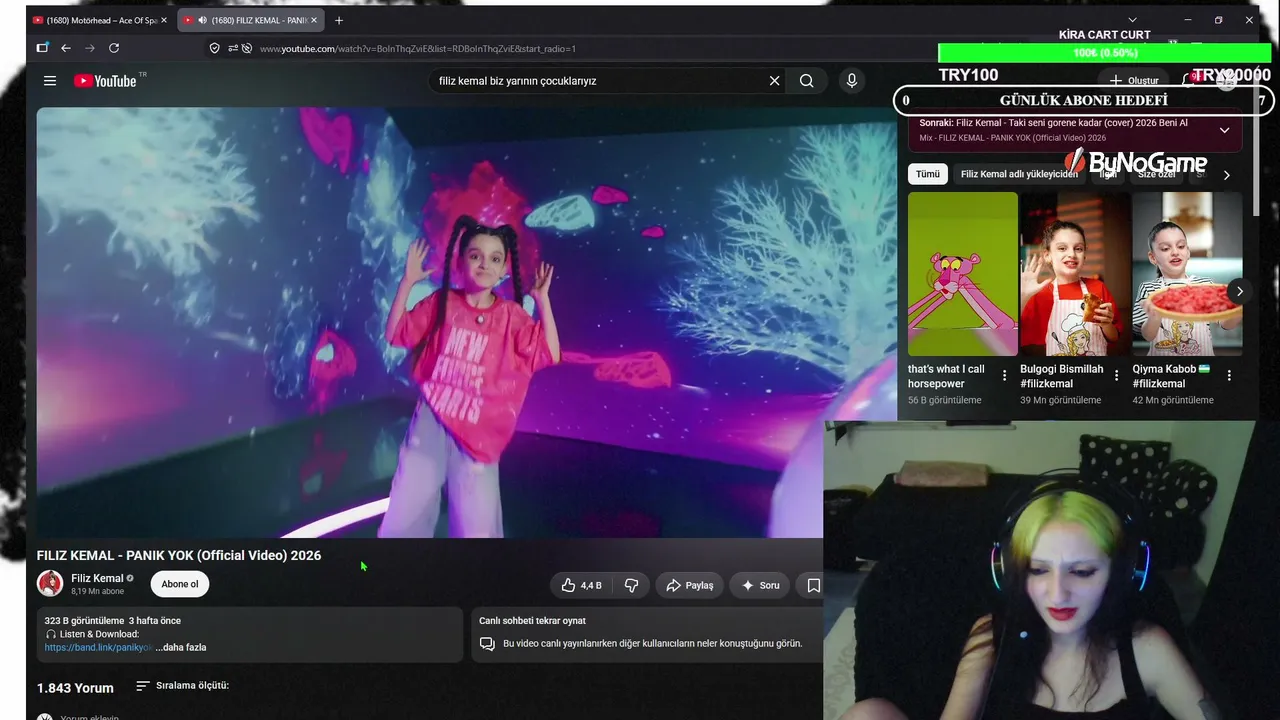Viewport: 1280px width, 720px height.
Task: Subscribe with the 'Abone ol' button
Action: coord(180,585)
